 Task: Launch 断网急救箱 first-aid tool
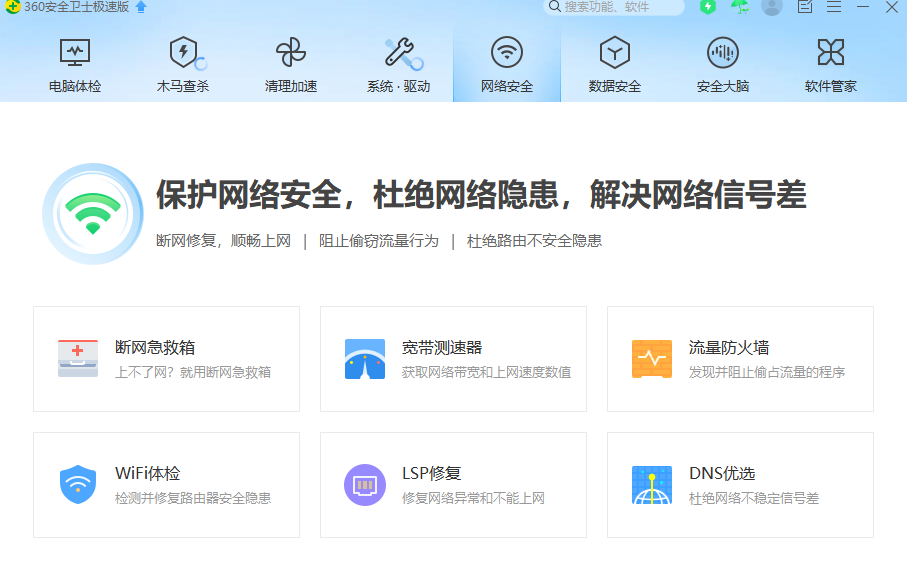166,359
